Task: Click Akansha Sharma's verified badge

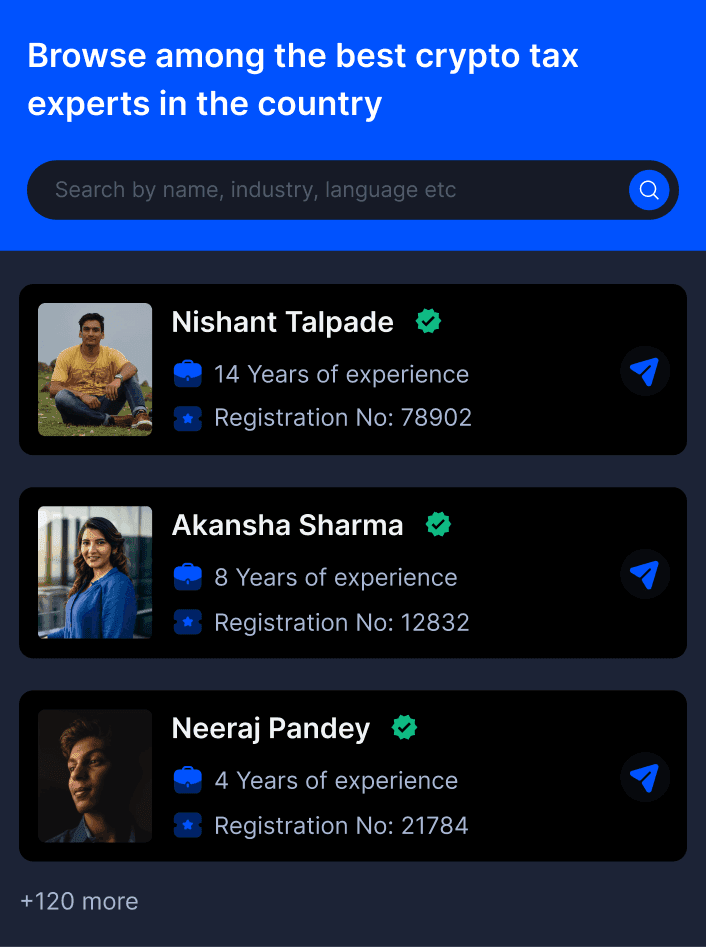Action: coord(438,524)
